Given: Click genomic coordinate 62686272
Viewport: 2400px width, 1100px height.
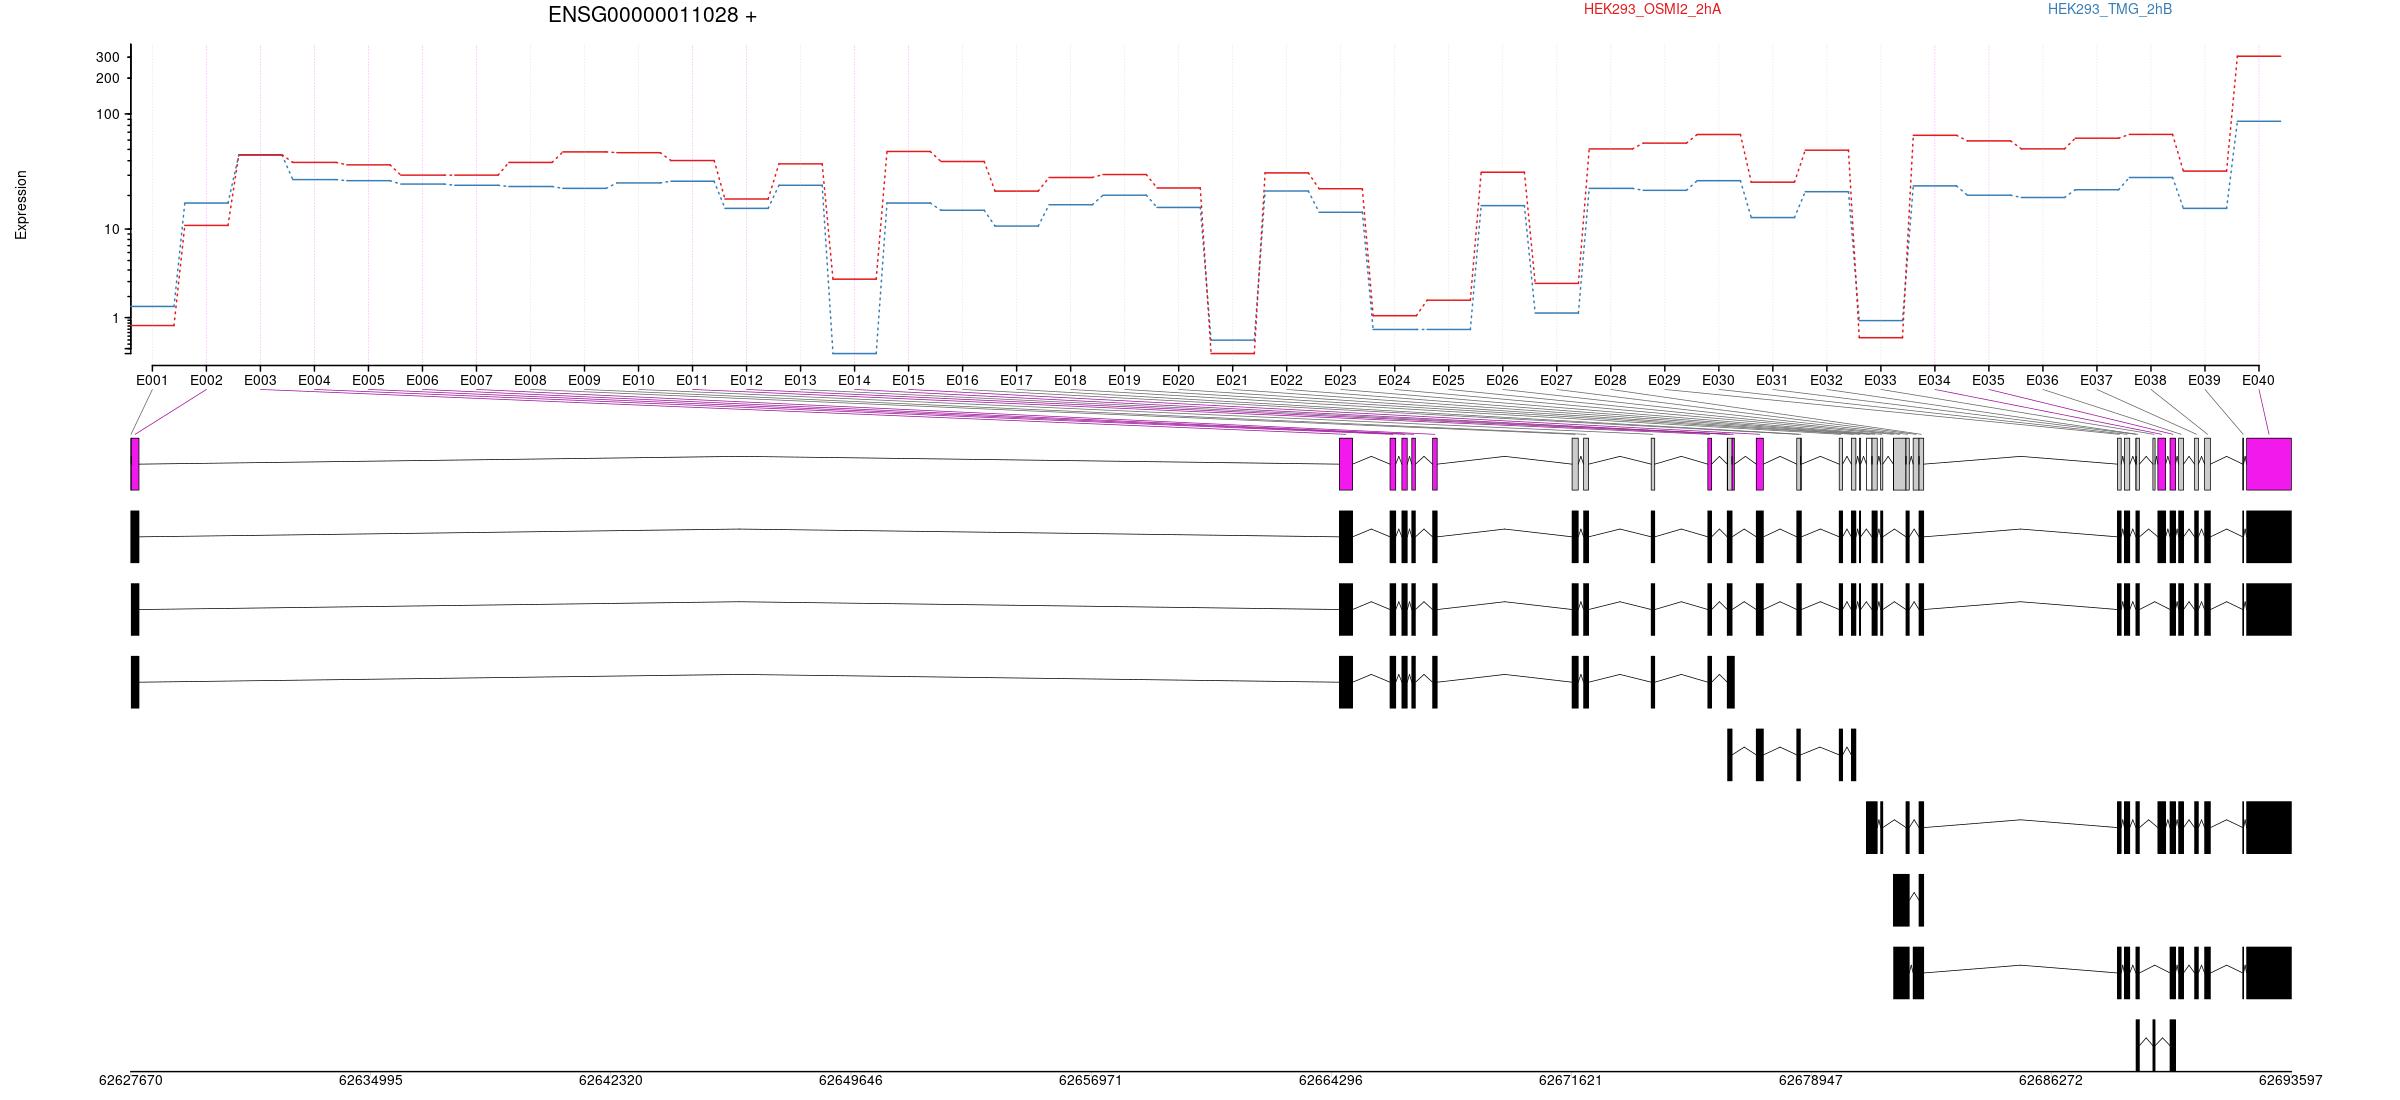Looking at the screenshot, I should (2051, 1080).
